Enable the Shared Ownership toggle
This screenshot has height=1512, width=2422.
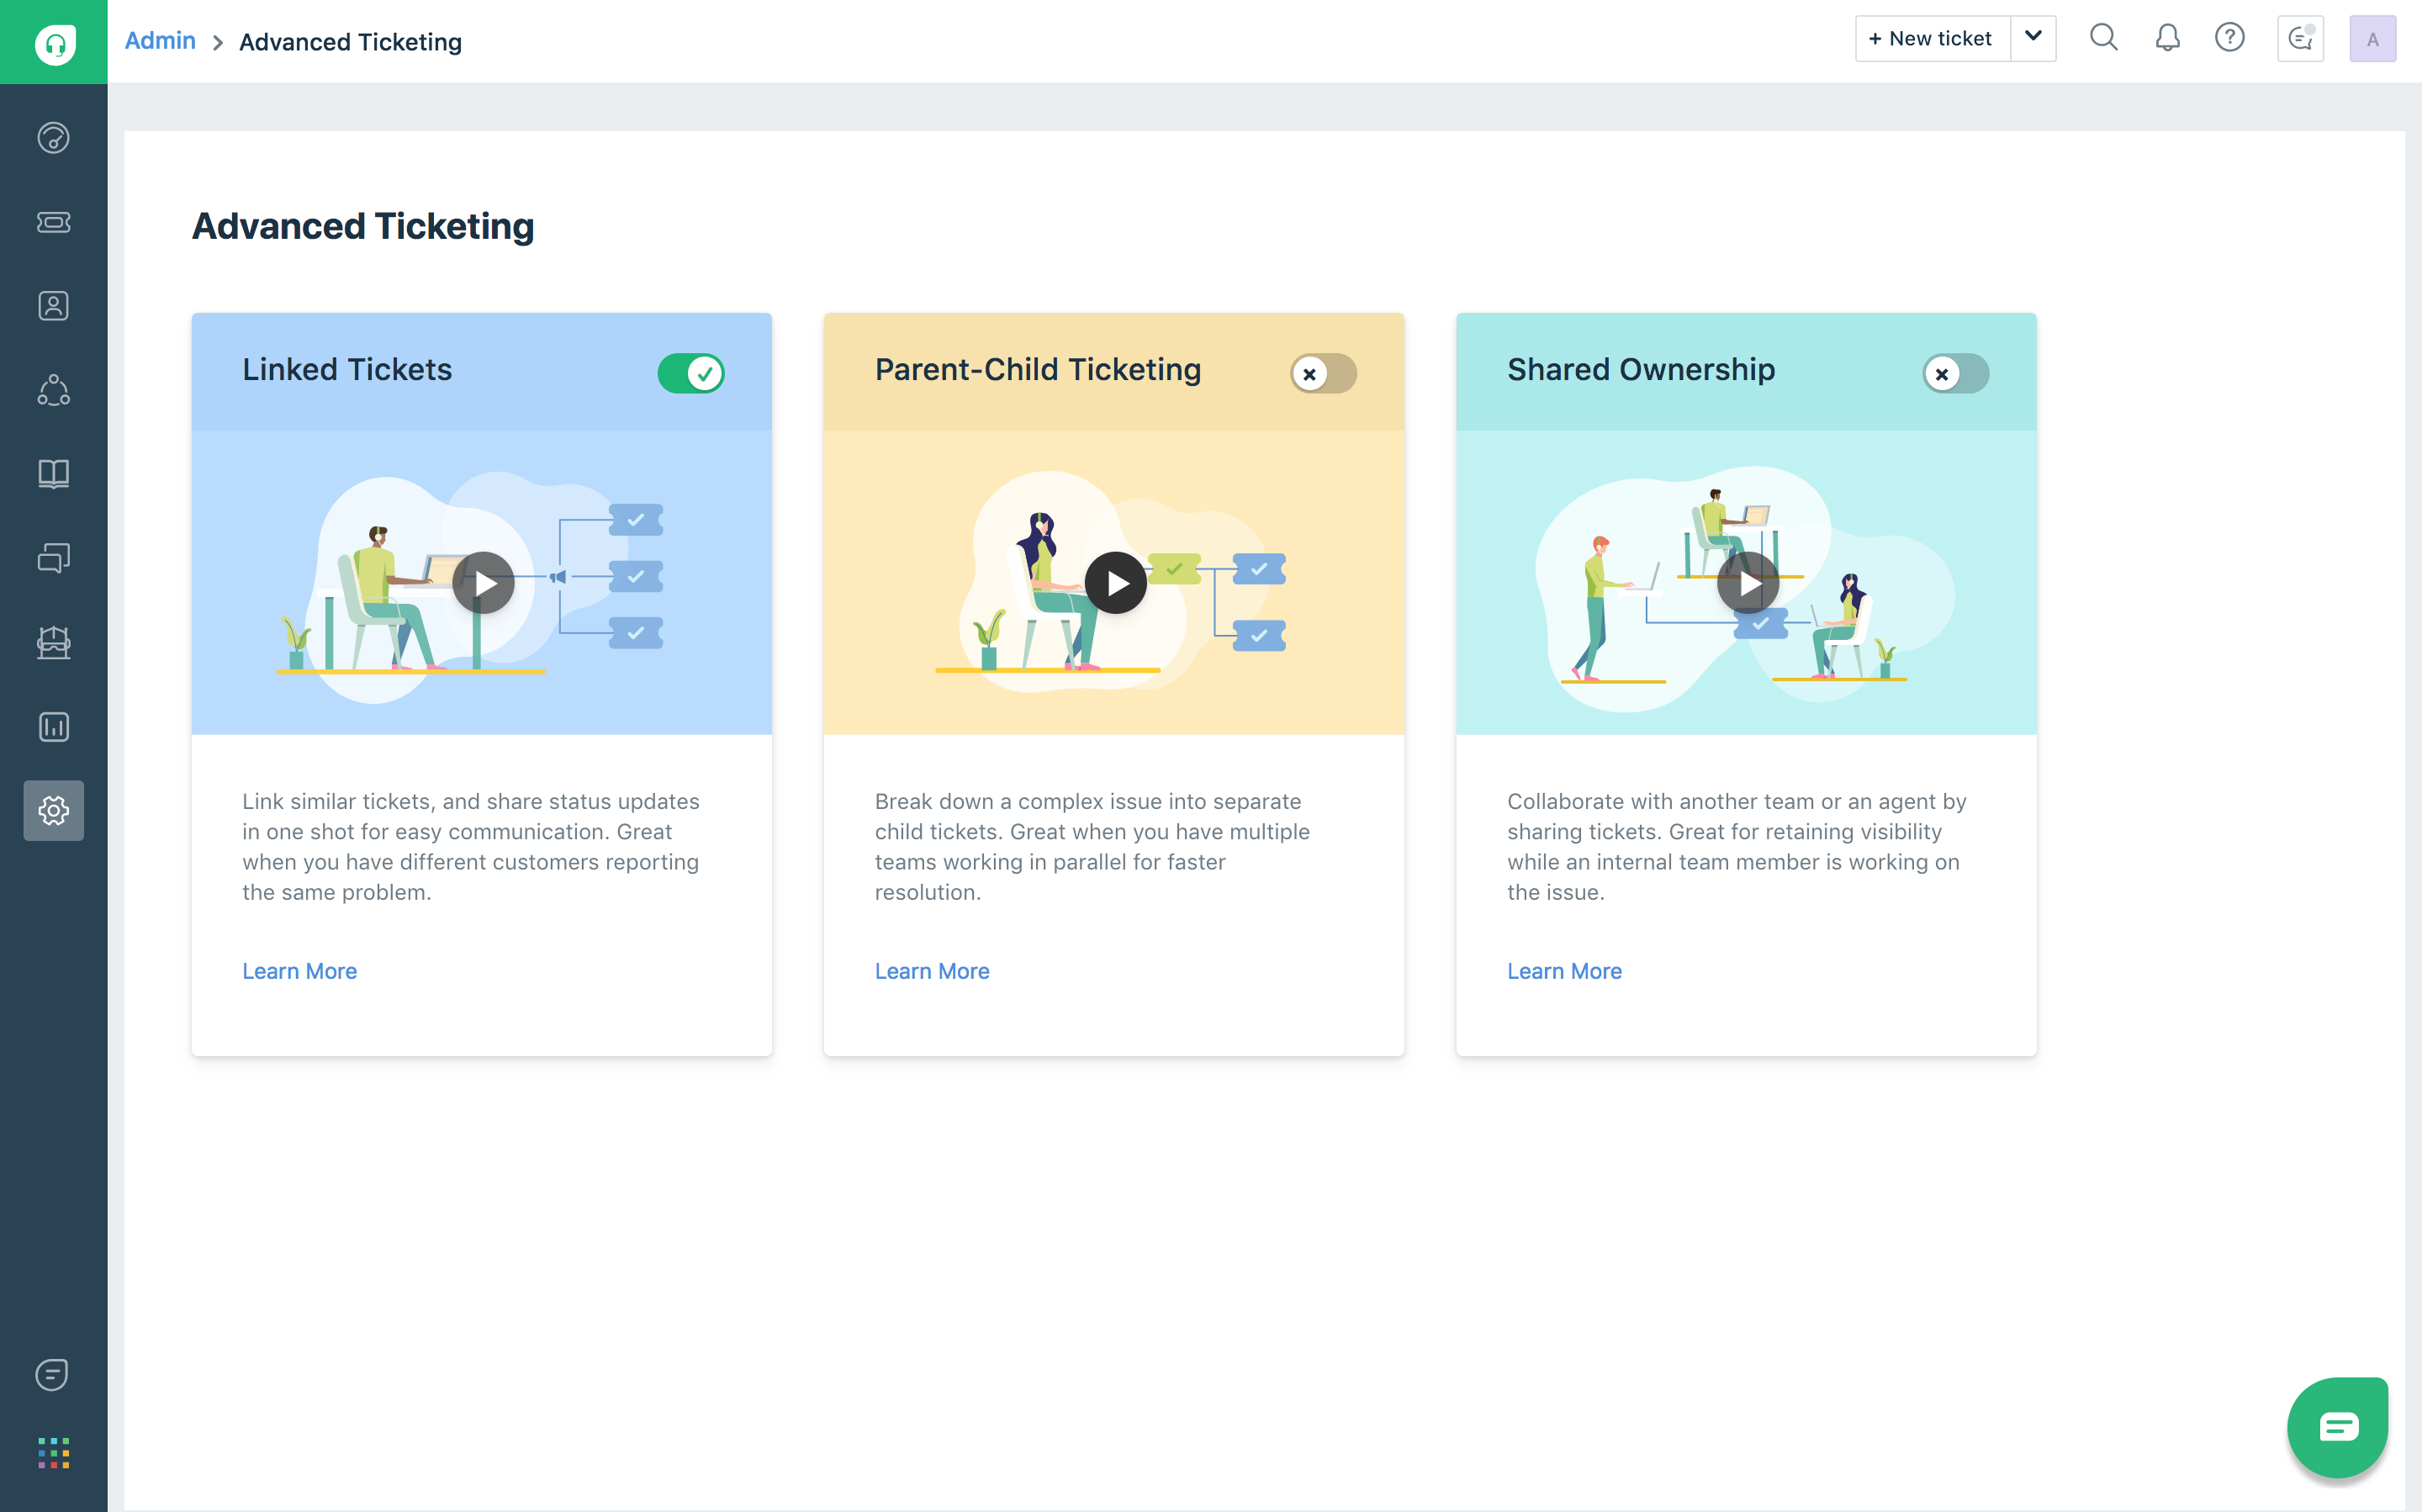pyautogui.click(x=1955, y=373)
